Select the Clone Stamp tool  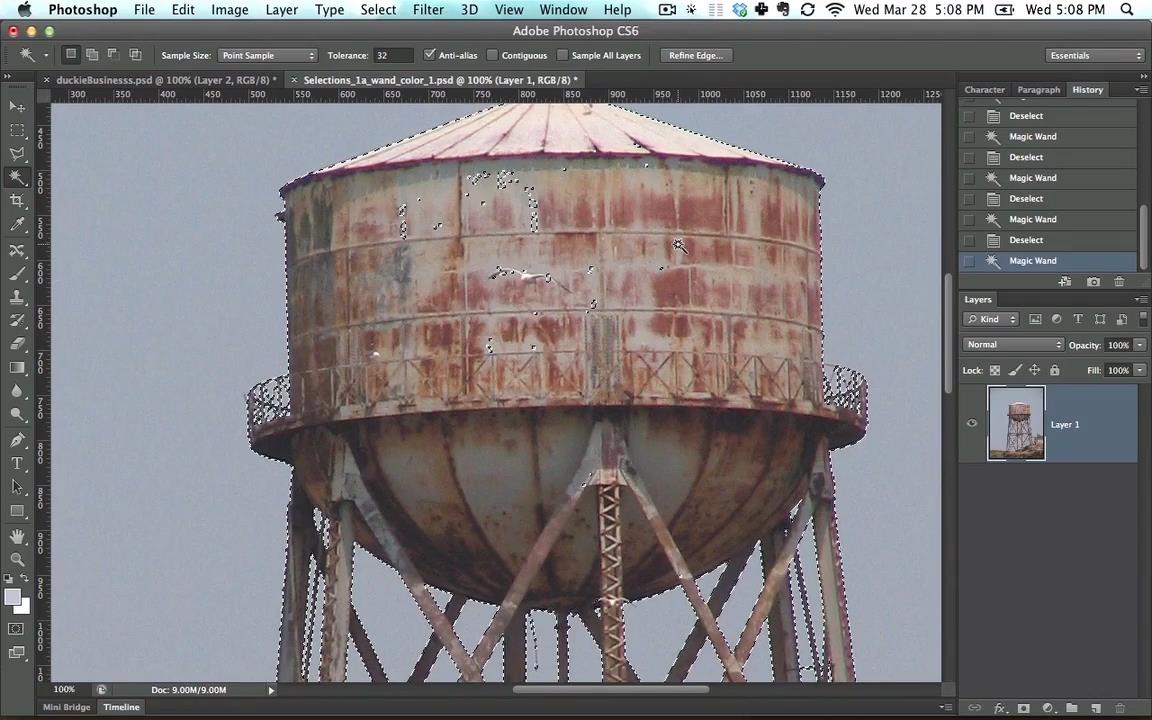(x=17, y=298)
